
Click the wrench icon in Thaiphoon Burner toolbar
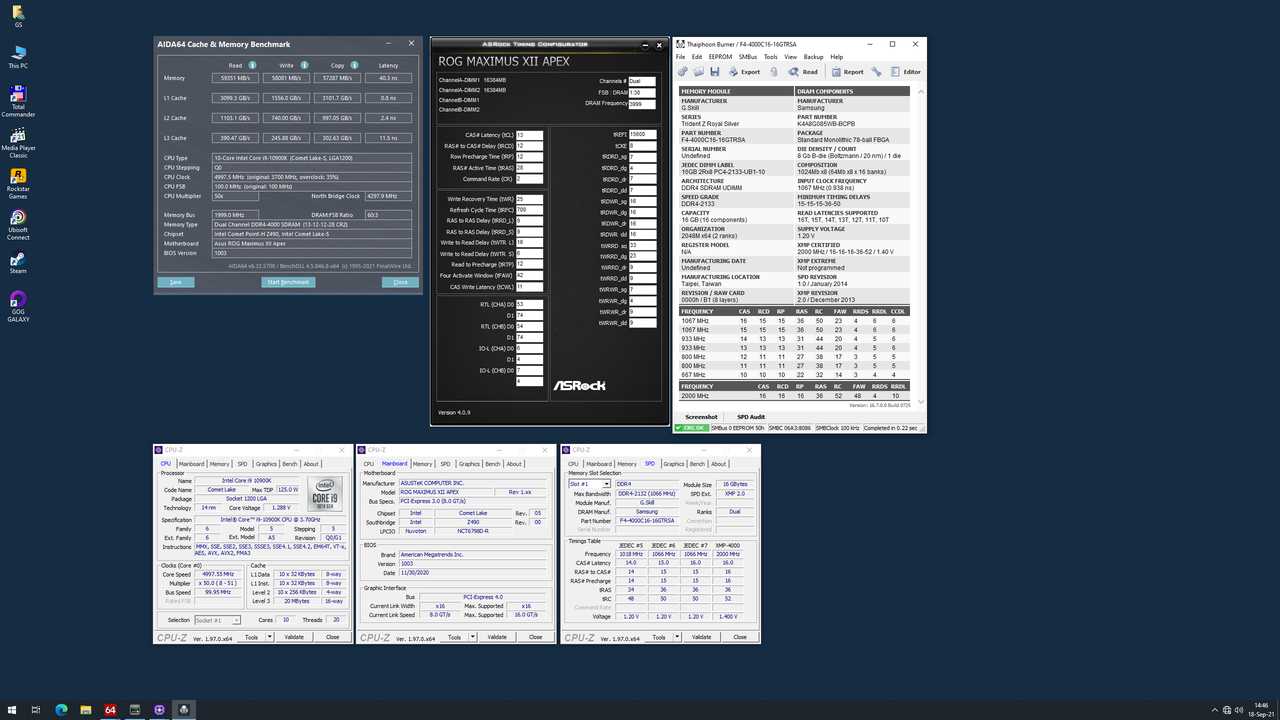[876, 72]
